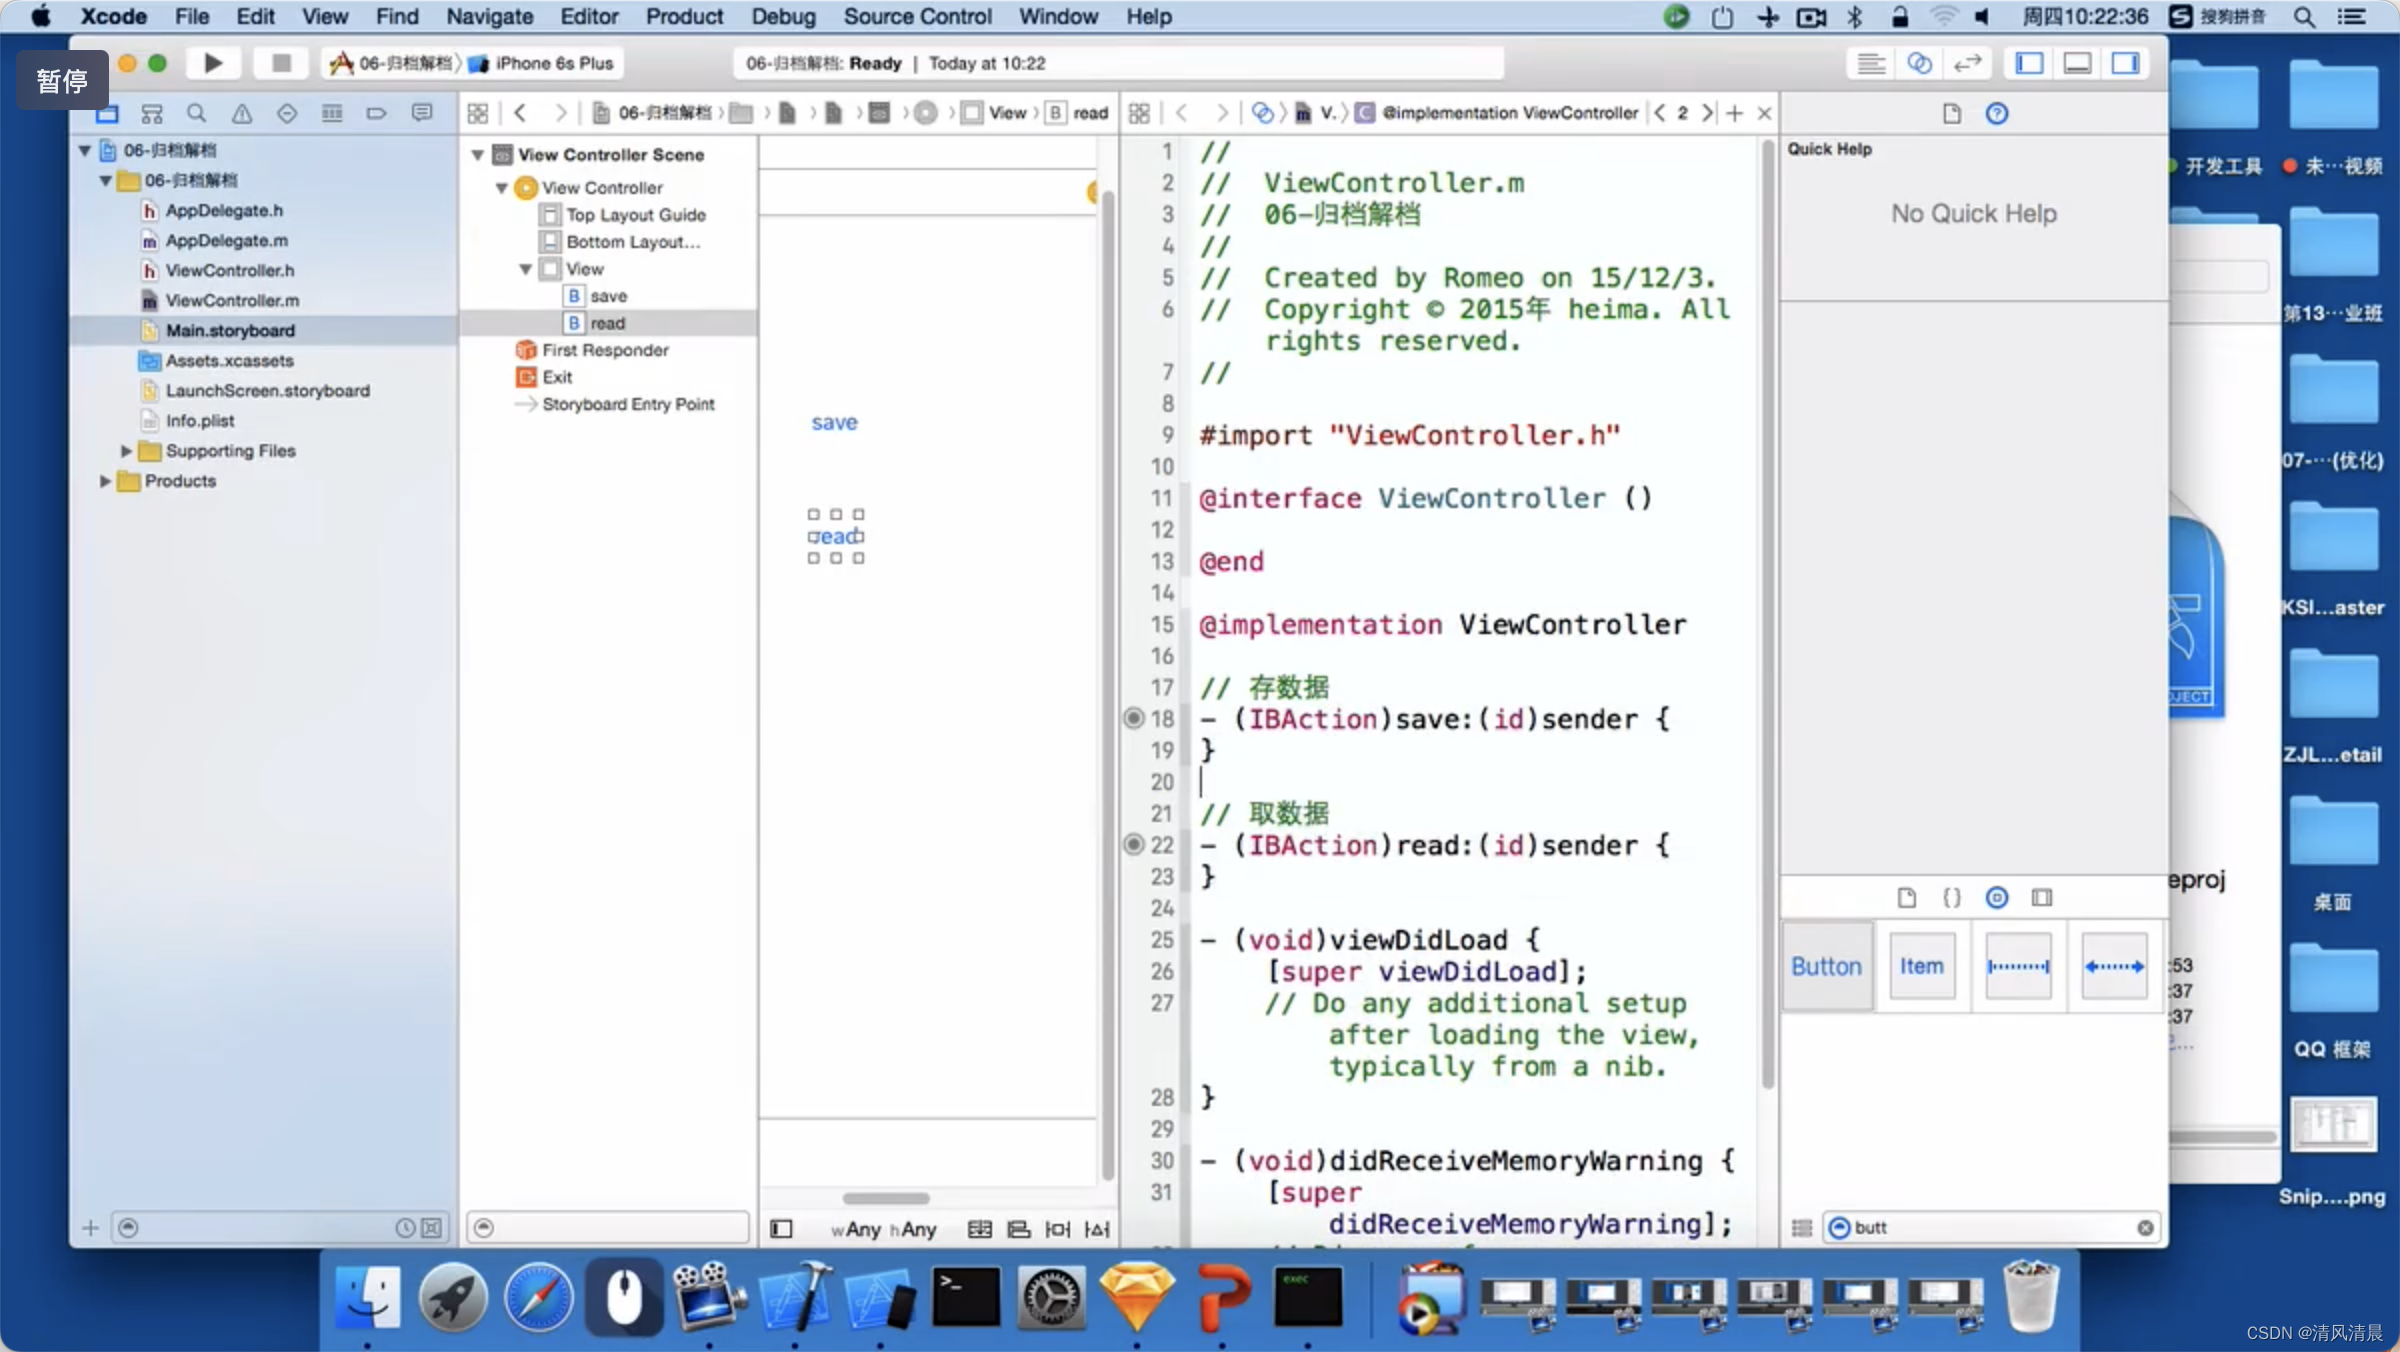Add a new file with plus button
This screenshot has width=2400, height=1352.
pos(90,1228)
